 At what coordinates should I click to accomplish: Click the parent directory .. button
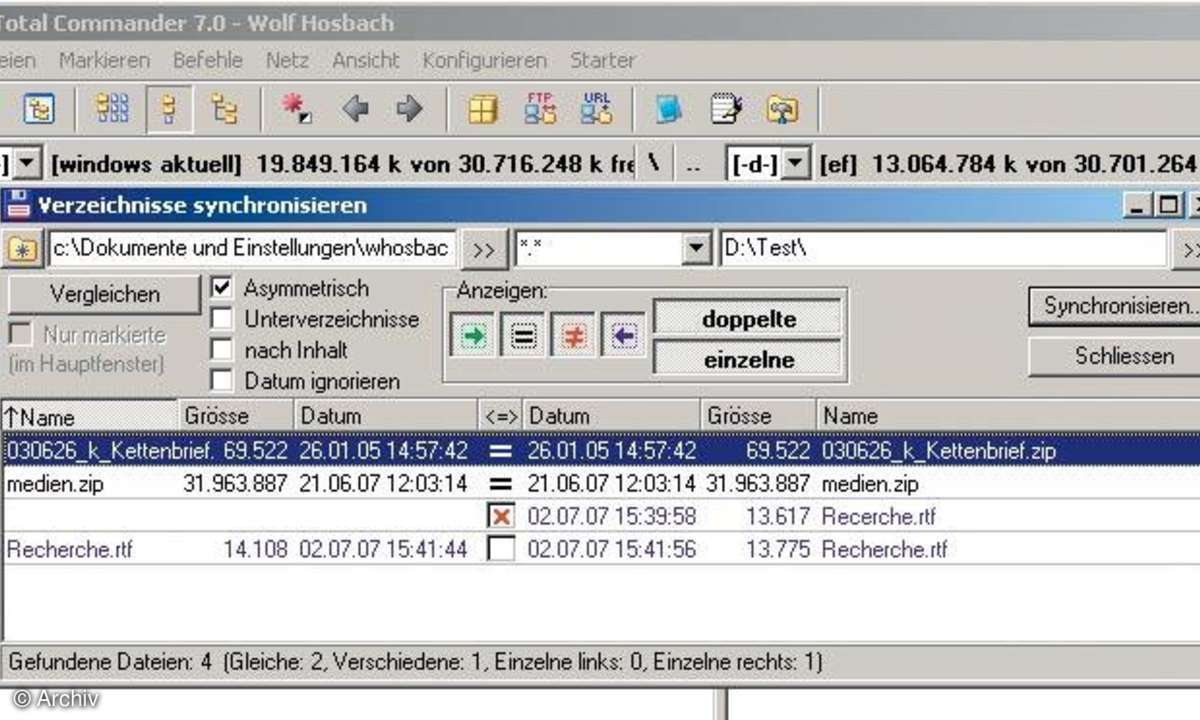pos(693,165)
